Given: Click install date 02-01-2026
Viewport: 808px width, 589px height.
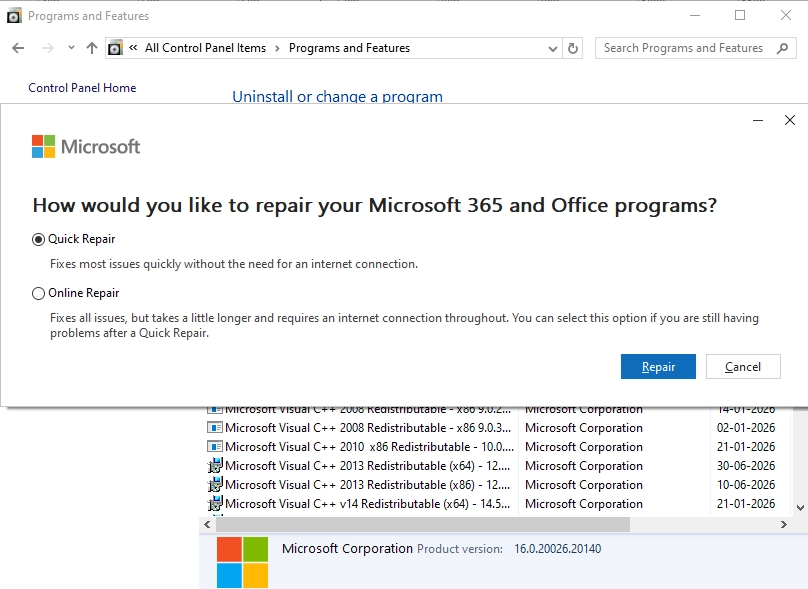Looking at the screenshot, I should [746, 428].
